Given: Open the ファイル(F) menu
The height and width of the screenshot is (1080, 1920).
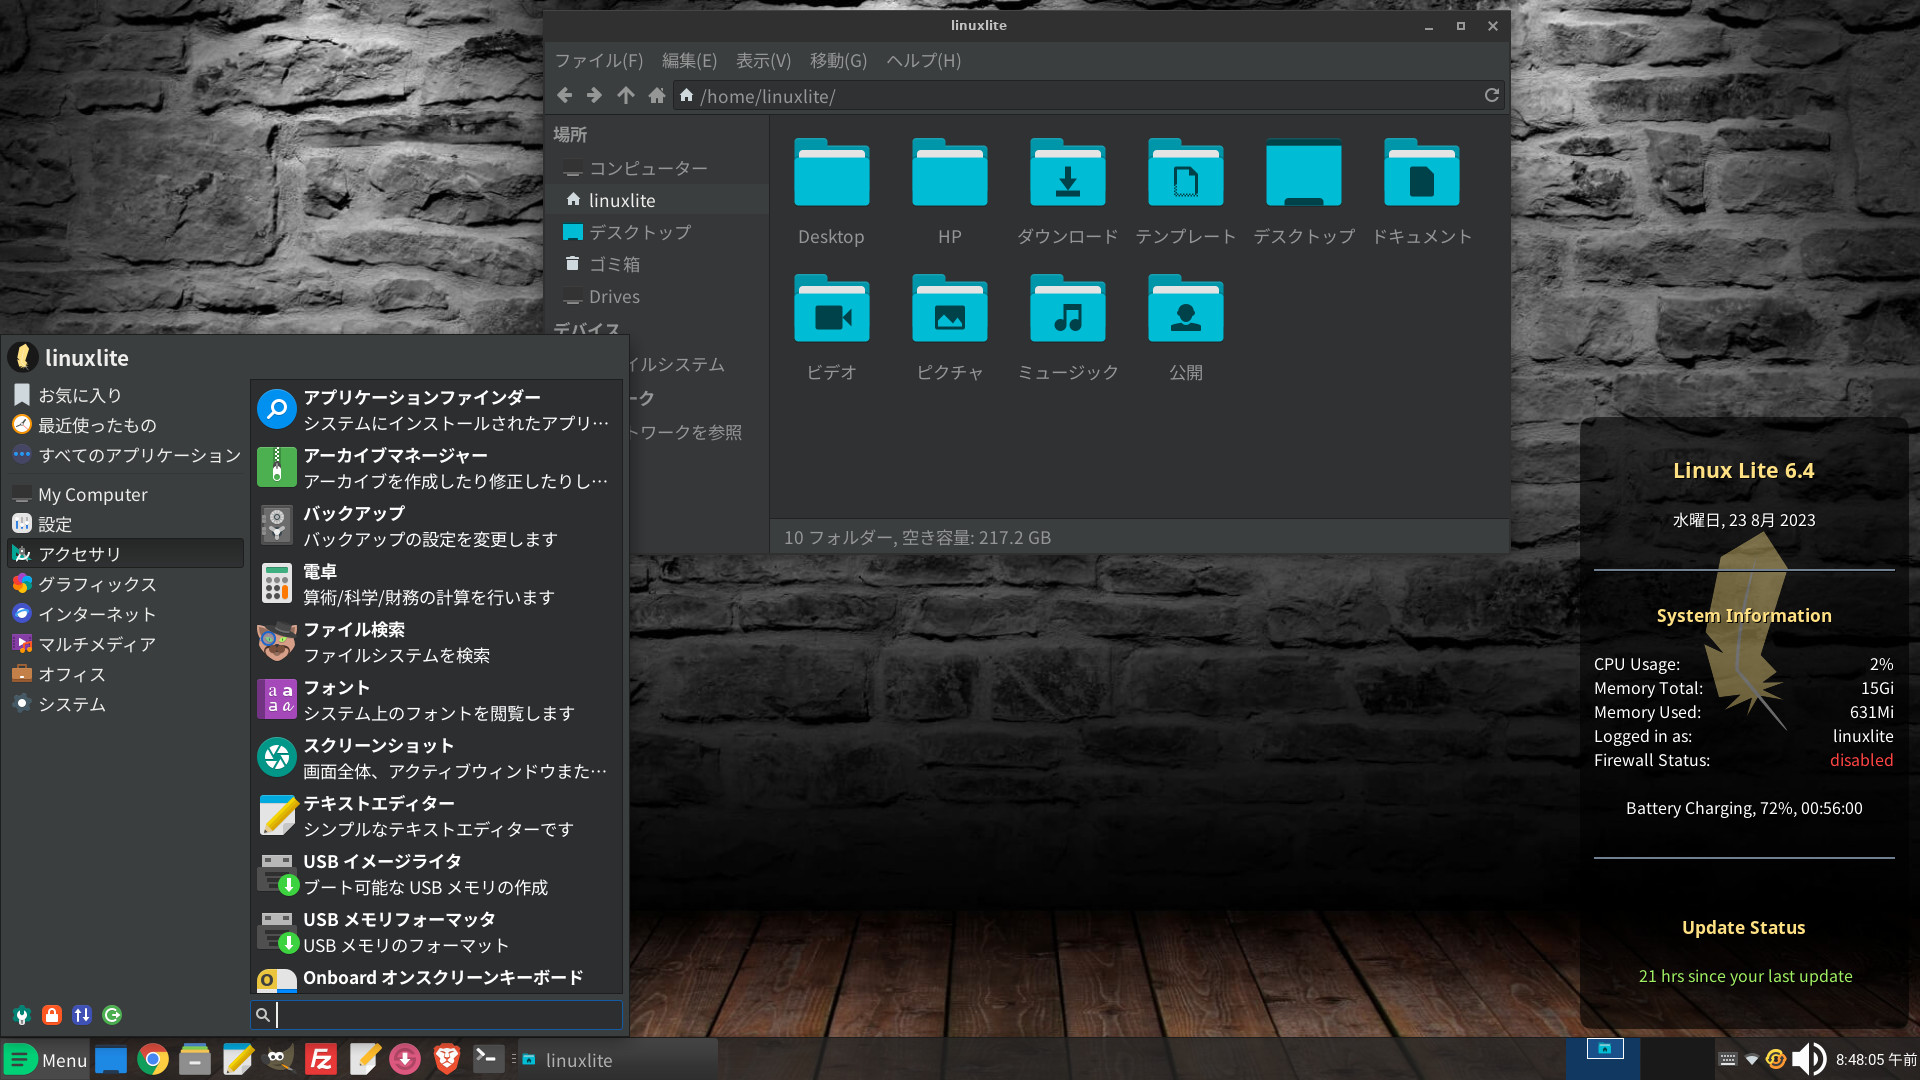Looking at the screenshot, I should (x=599, y=60).
